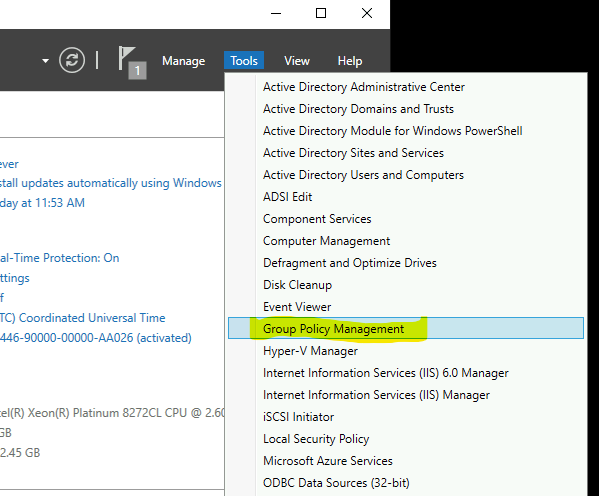Screen dimensions: 599x496
Task: Open Internet Information Services (IIS) Manager
Action: pos(406,395)
